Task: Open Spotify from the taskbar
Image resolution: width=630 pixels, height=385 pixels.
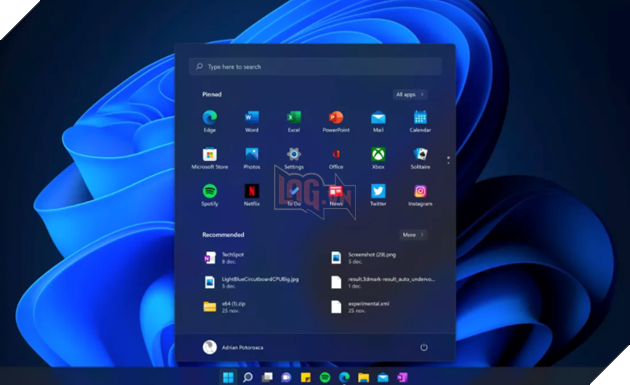Action: 325,377
